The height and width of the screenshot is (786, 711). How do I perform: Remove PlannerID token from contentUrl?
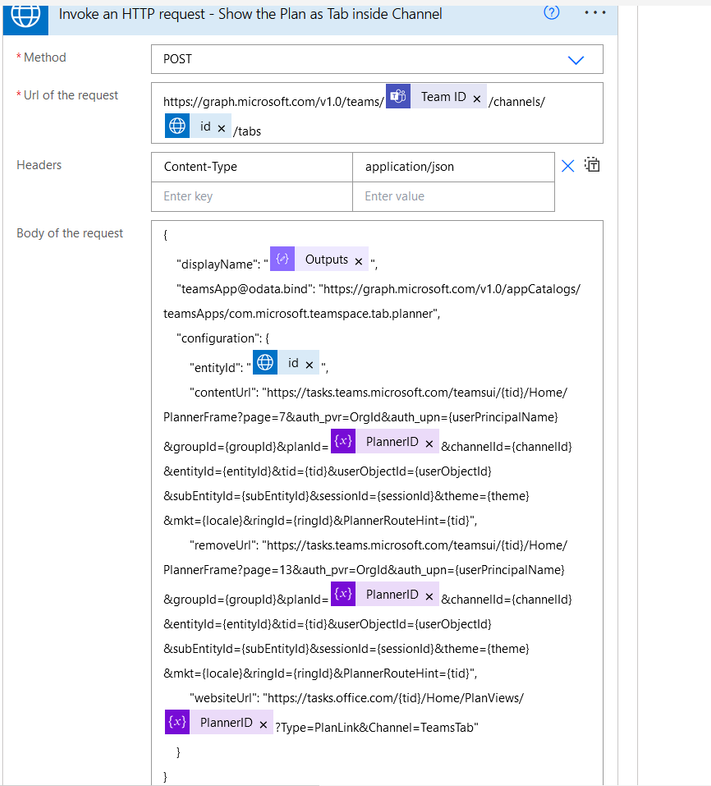[x=429, y=444]
